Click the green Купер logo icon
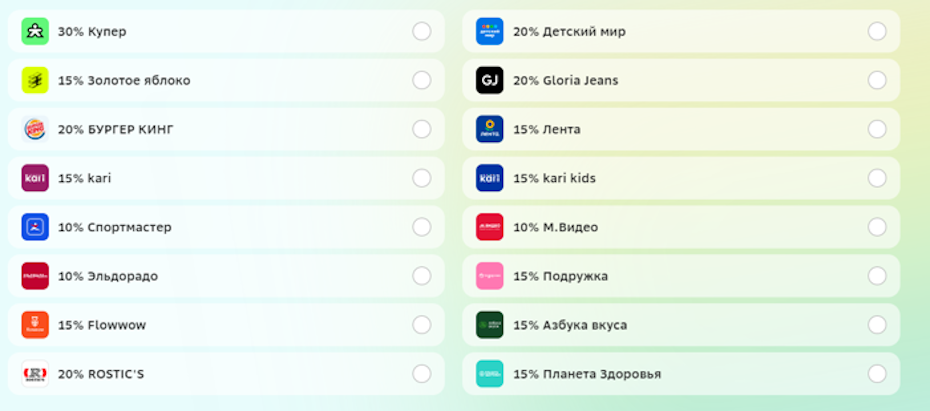The image size is (930, 411). (35, 31)
